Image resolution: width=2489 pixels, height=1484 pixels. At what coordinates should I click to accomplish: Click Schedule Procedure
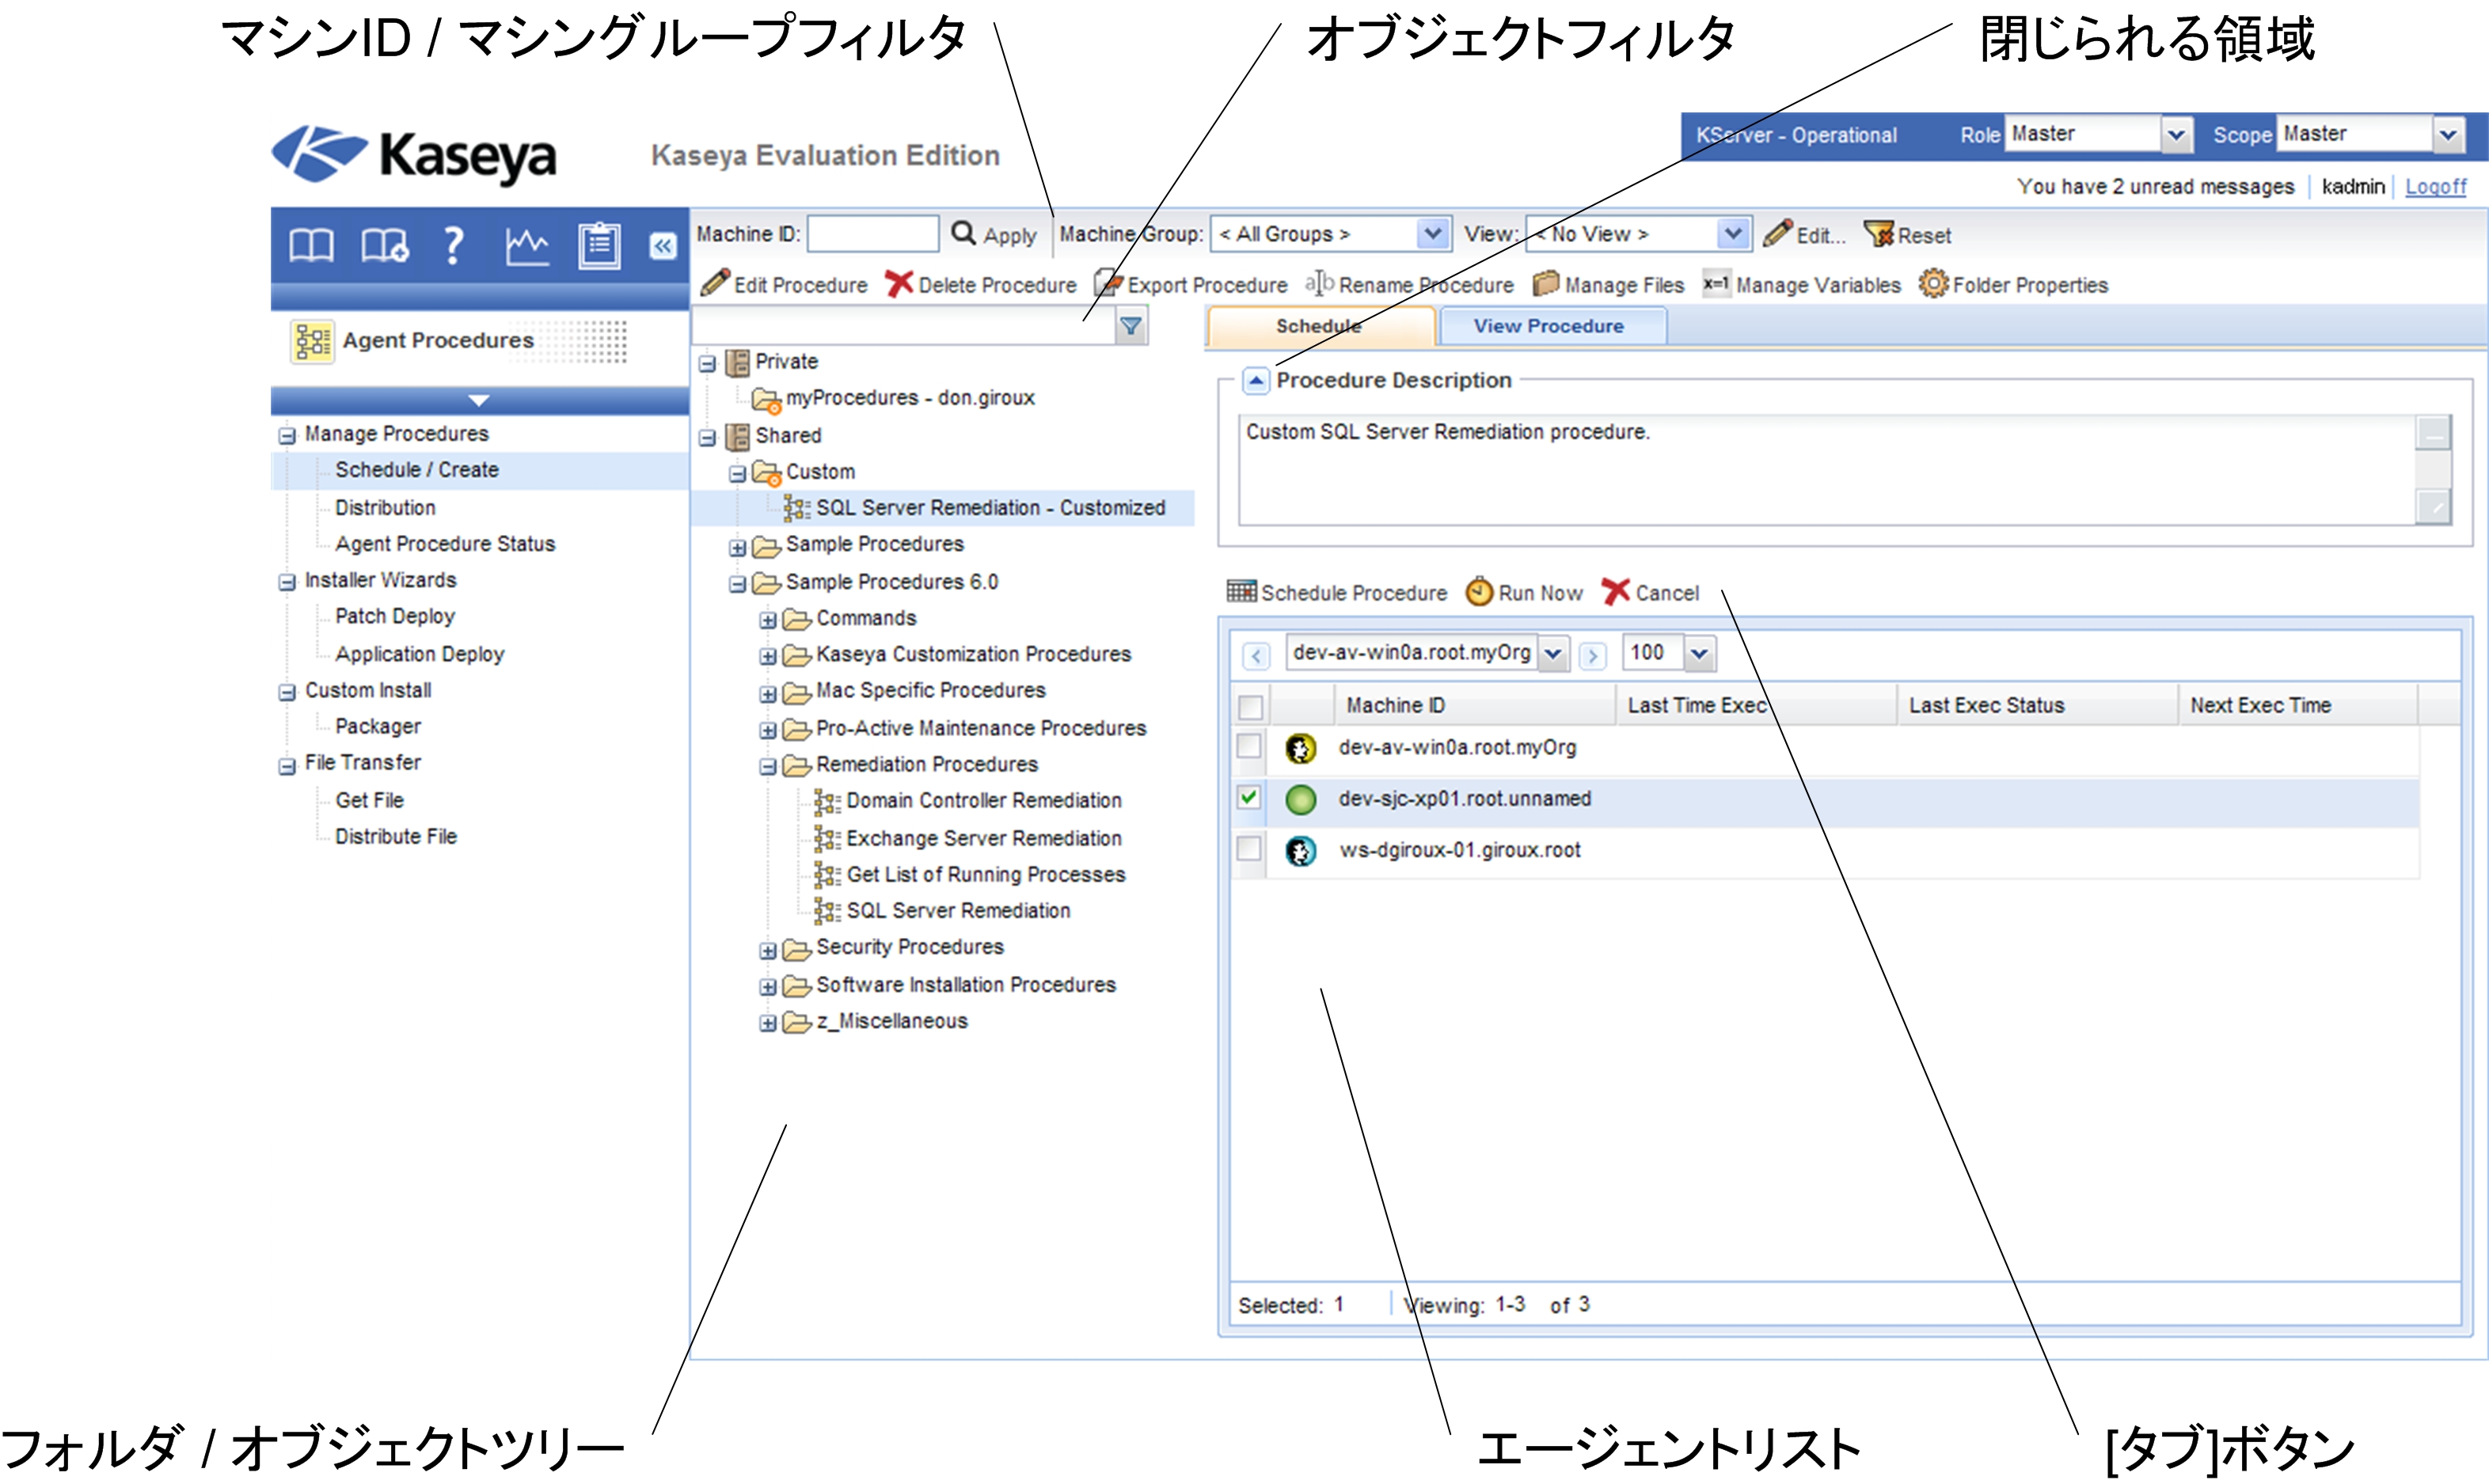(1337, 593)
